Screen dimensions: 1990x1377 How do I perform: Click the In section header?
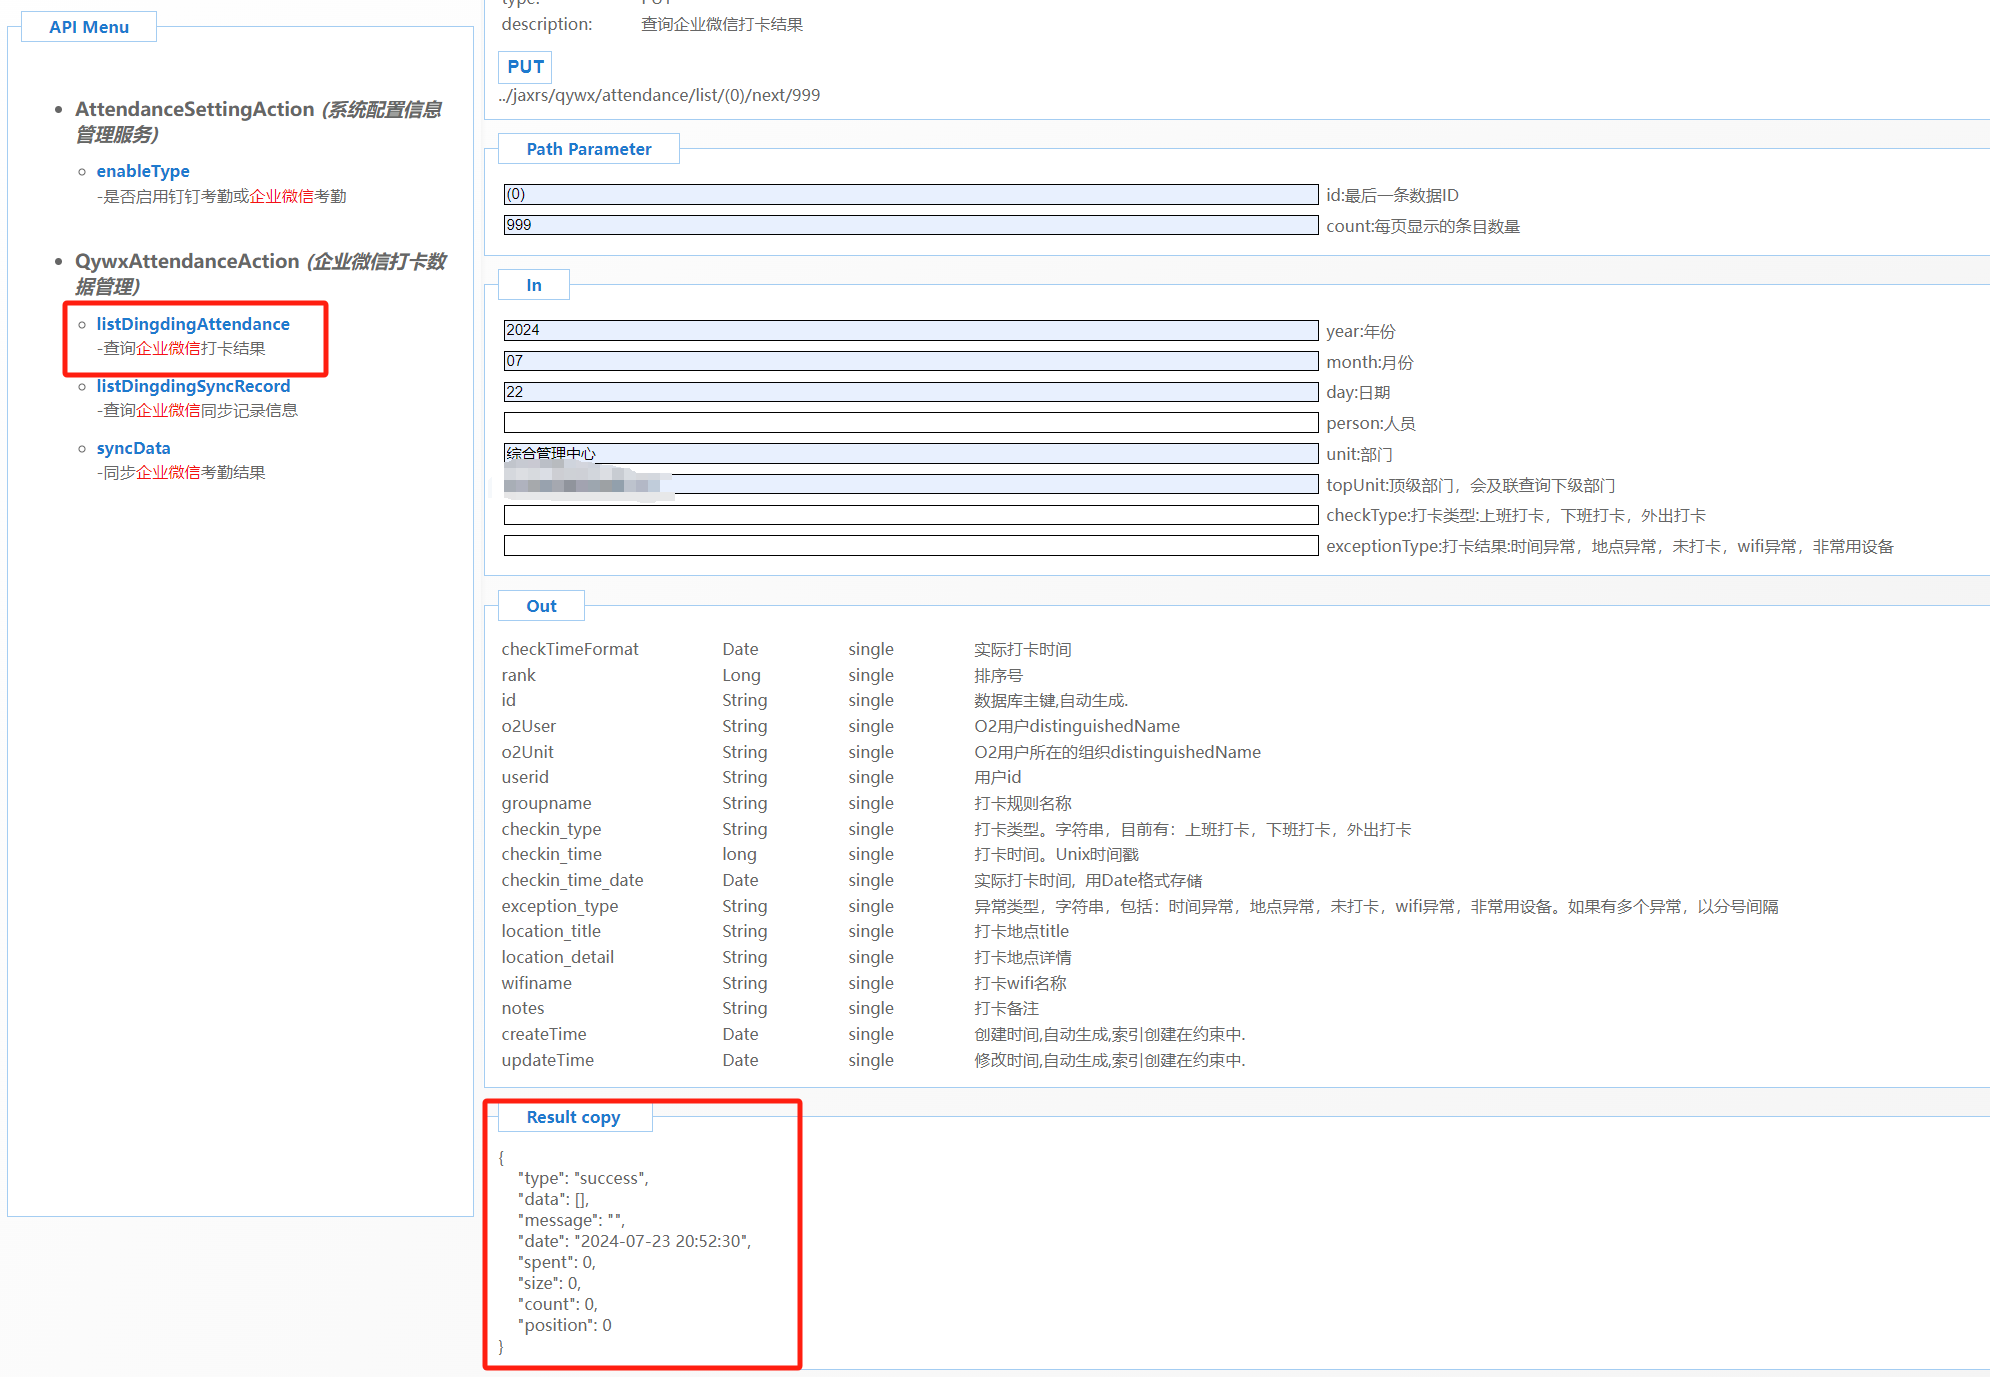tap(534, 285)
